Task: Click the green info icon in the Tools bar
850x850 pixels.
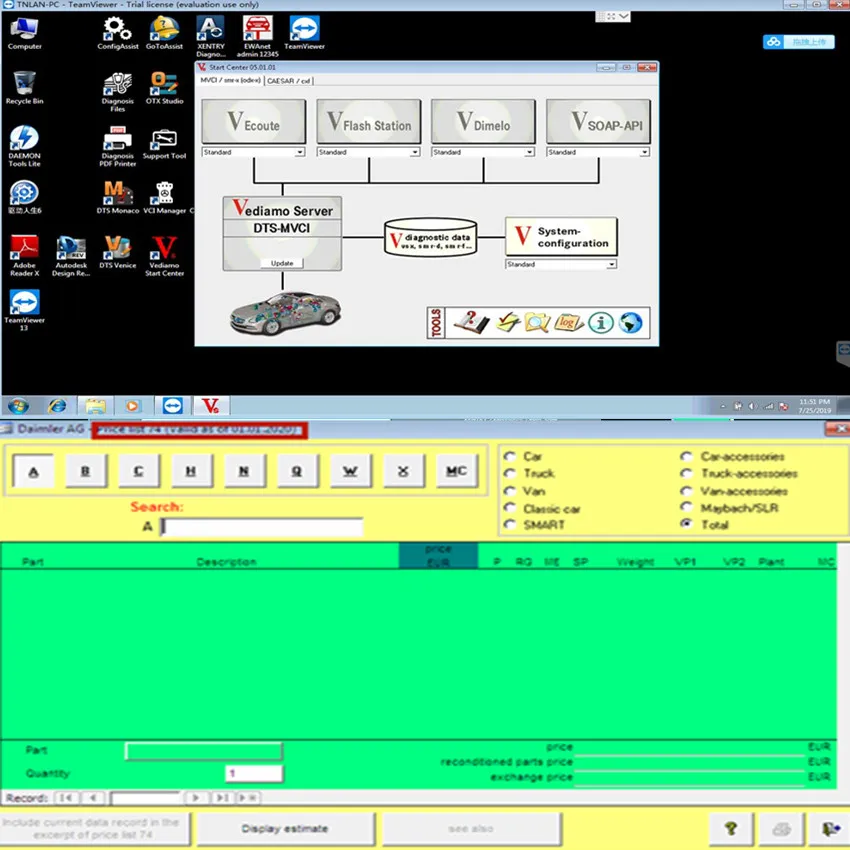Action: tap(600, 323)
